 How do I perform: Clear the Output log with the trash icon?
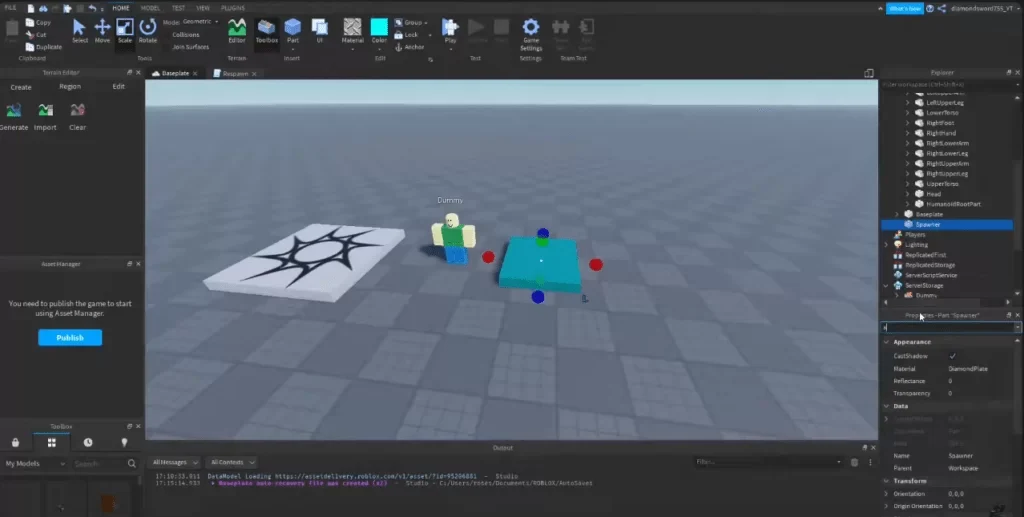pyautogui.click(x=854, y=462)
